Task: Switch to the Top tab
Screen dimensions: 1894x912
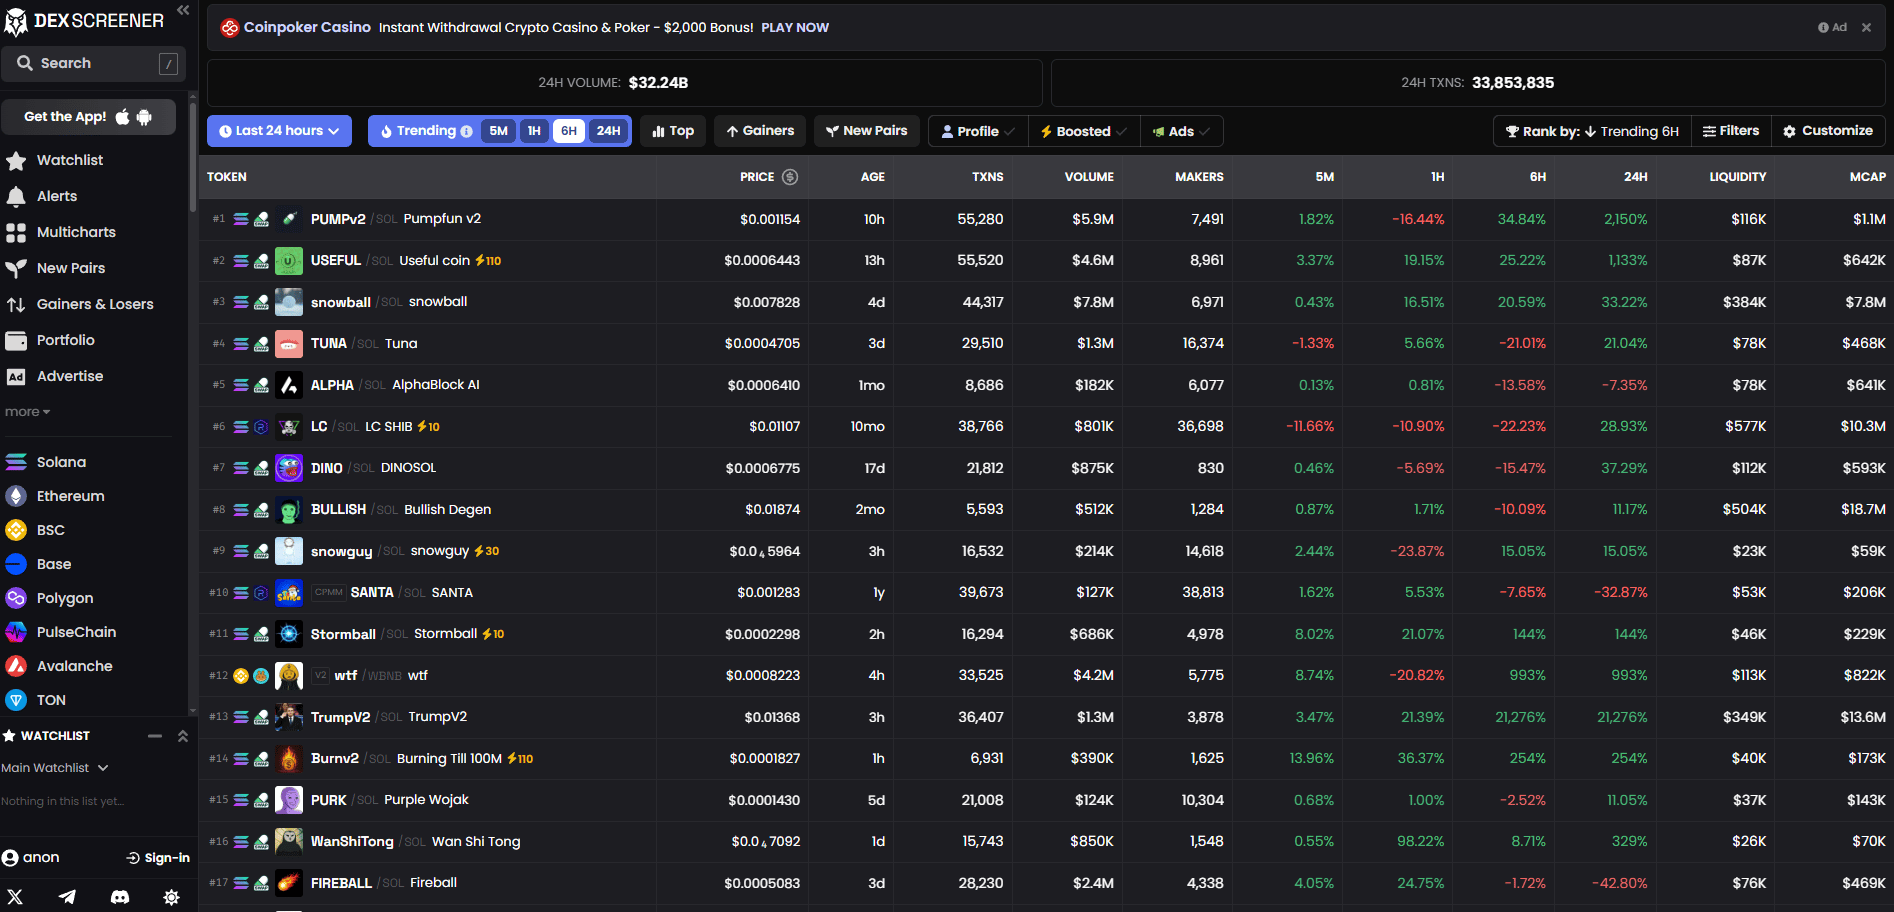Action: tap(673, 131)
